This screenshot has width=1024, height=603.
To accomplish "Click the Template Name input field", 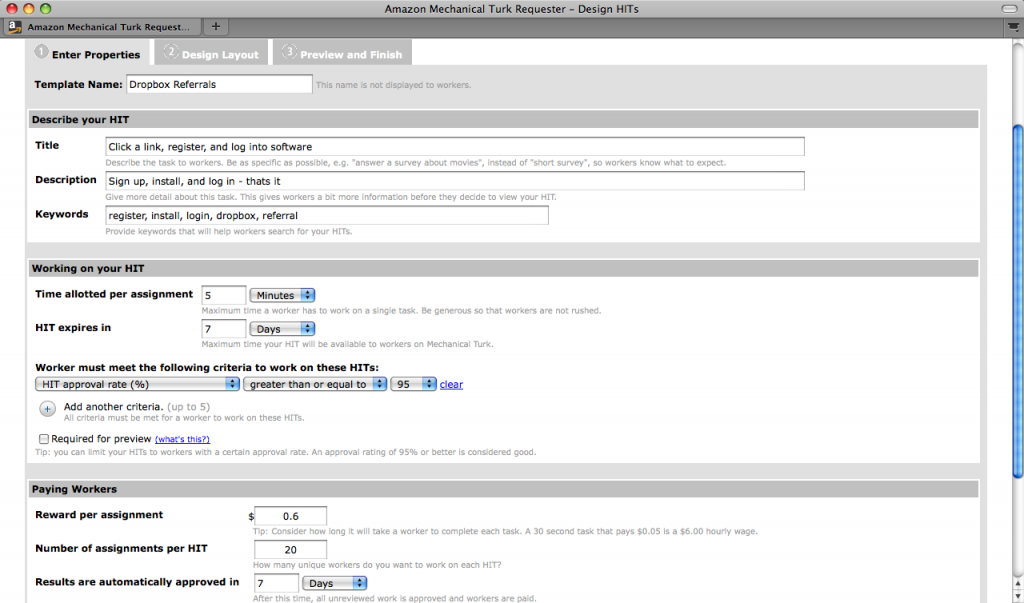I will tap(219, 84).
